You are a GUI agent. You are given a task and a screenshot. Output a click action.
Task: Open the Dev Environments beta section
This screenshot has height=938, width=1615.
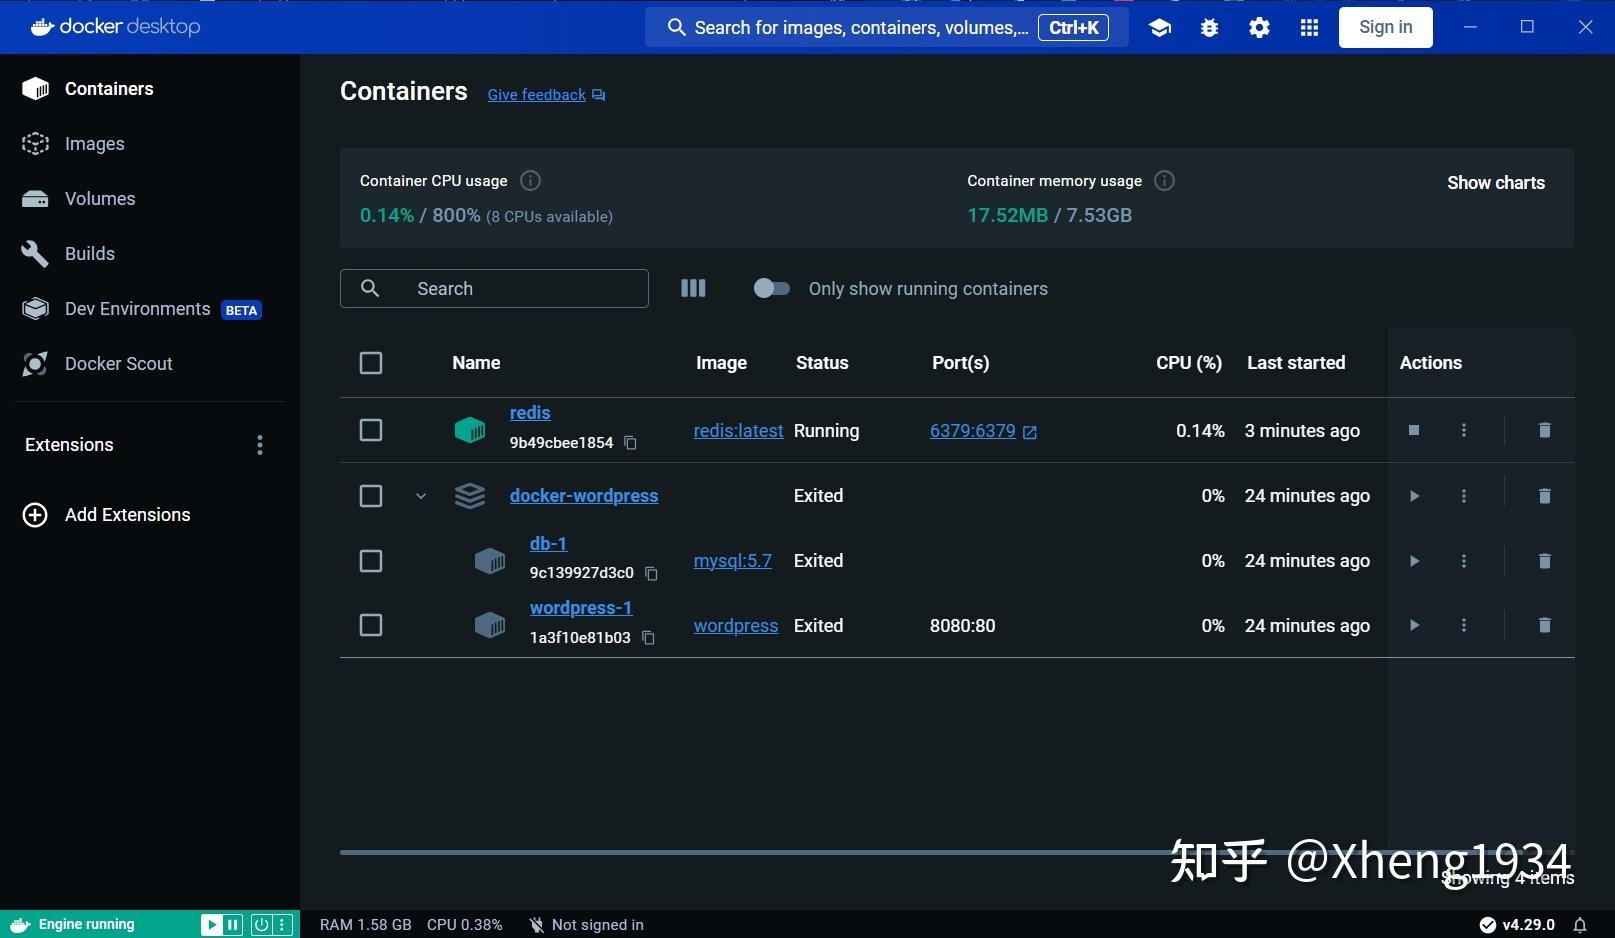click(x=137, y=308)
